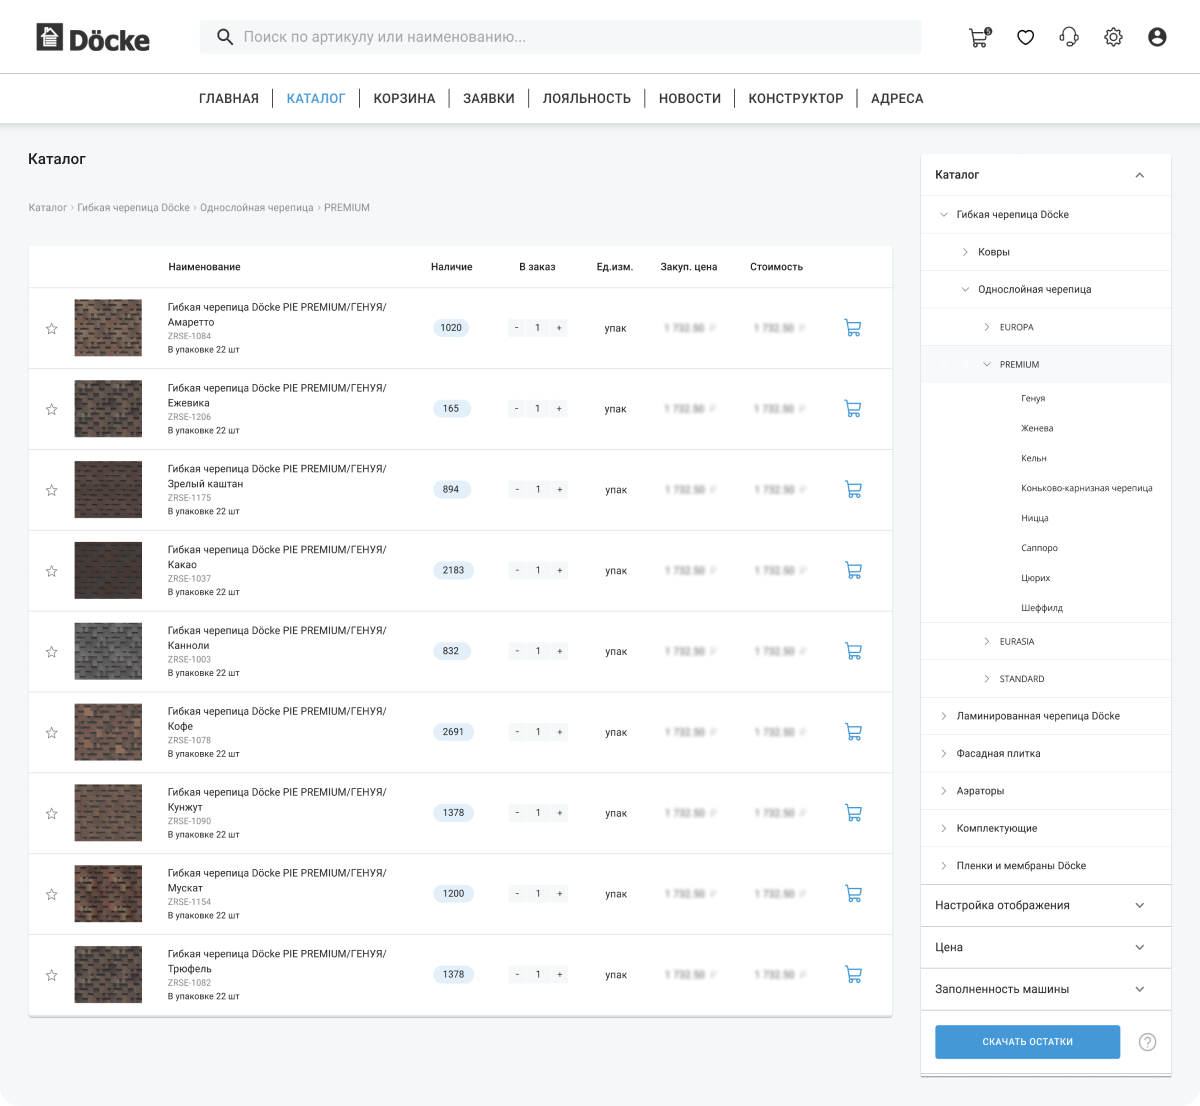
Task: Add Кунжут tile to cart
Action: click(x=853, y=813)
